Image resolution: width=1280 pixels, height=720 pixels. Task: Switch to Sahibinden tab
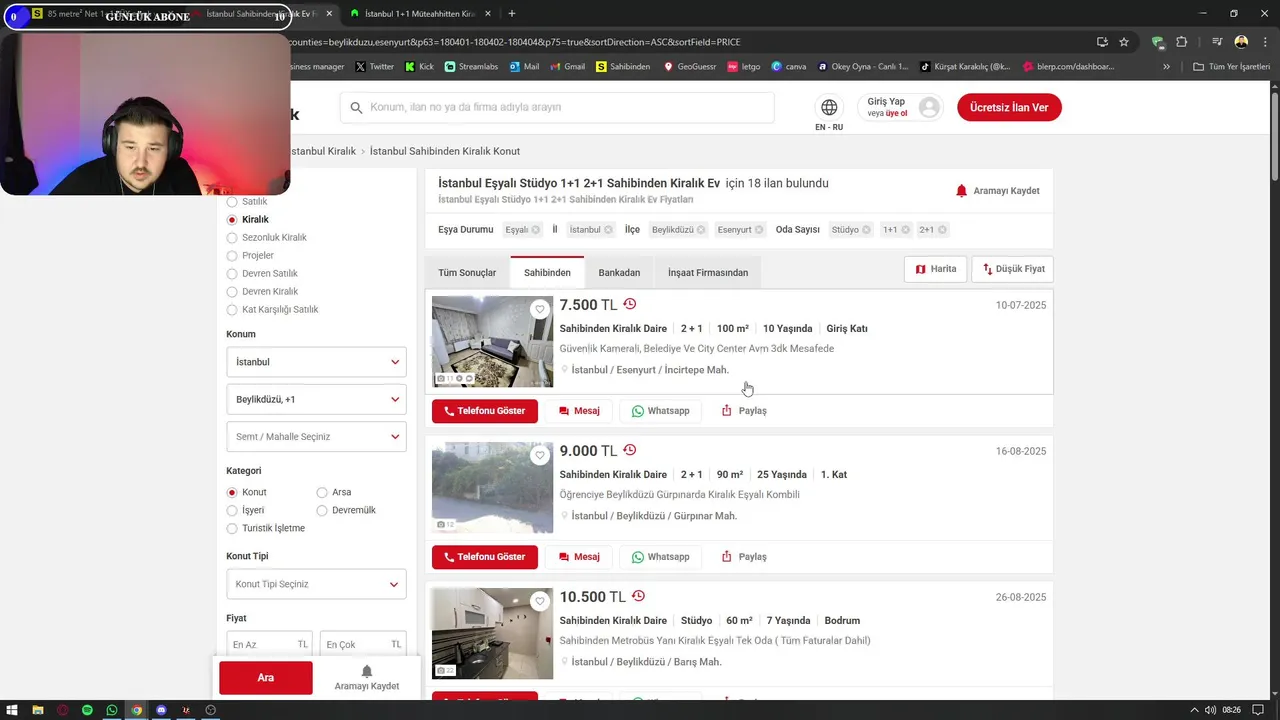[x=547, y=273]
